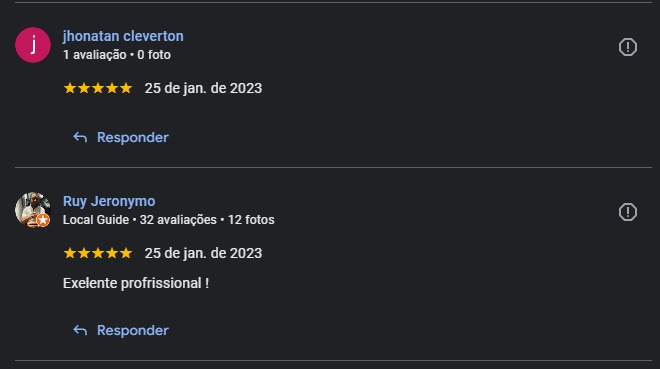
Task: Click the reply arrow icon under jhonatan's review
Action: (x=80, y=137)
